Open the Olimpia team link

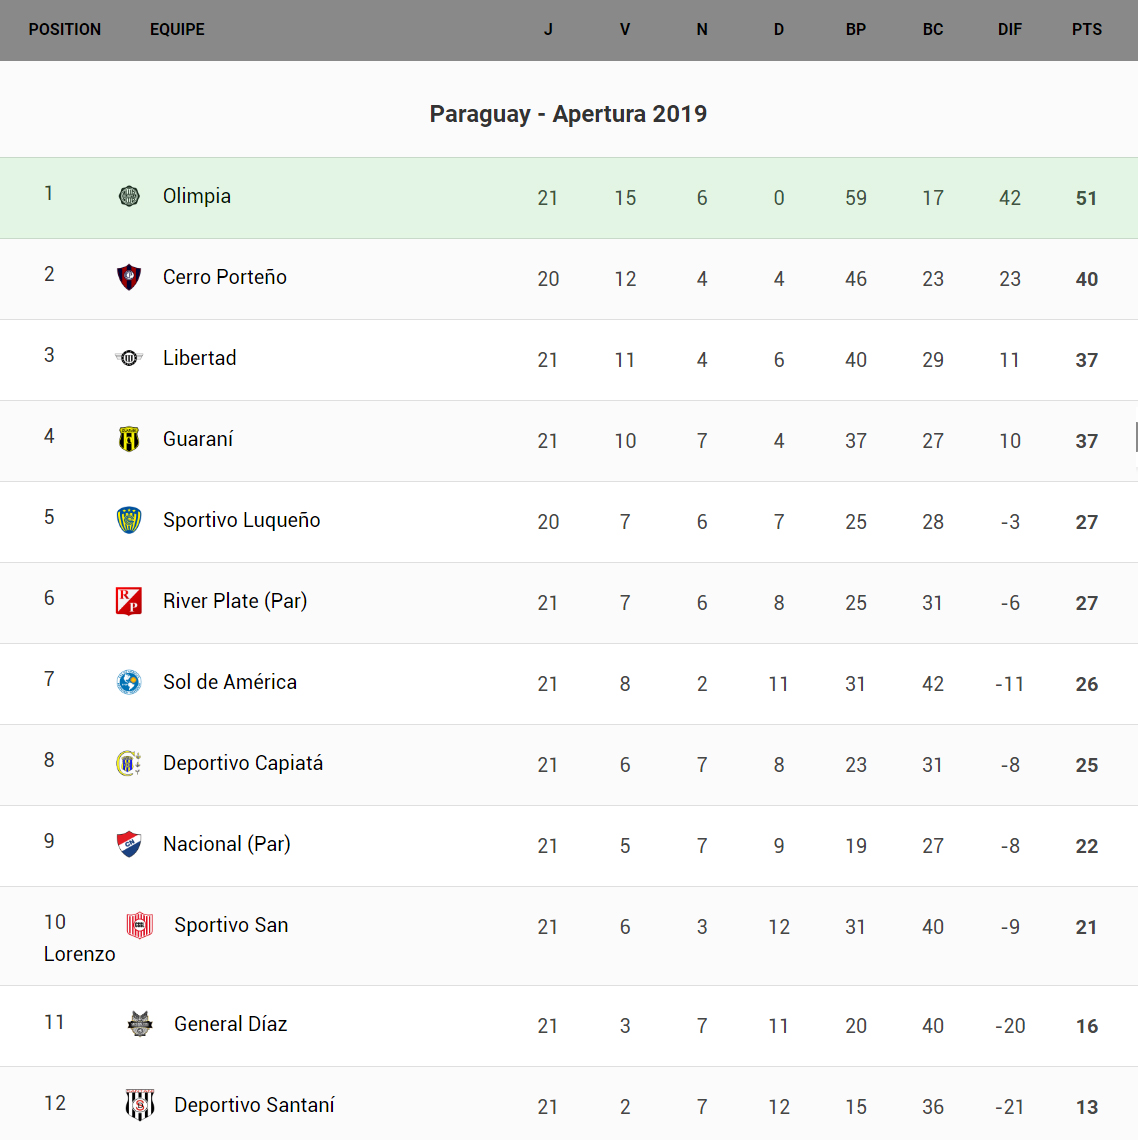[x=197, y=196]
